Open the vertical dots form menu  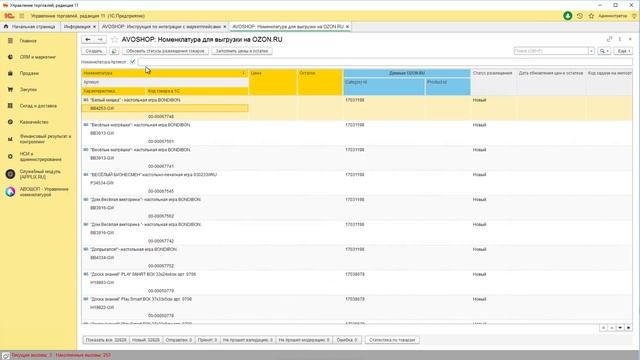620,39
